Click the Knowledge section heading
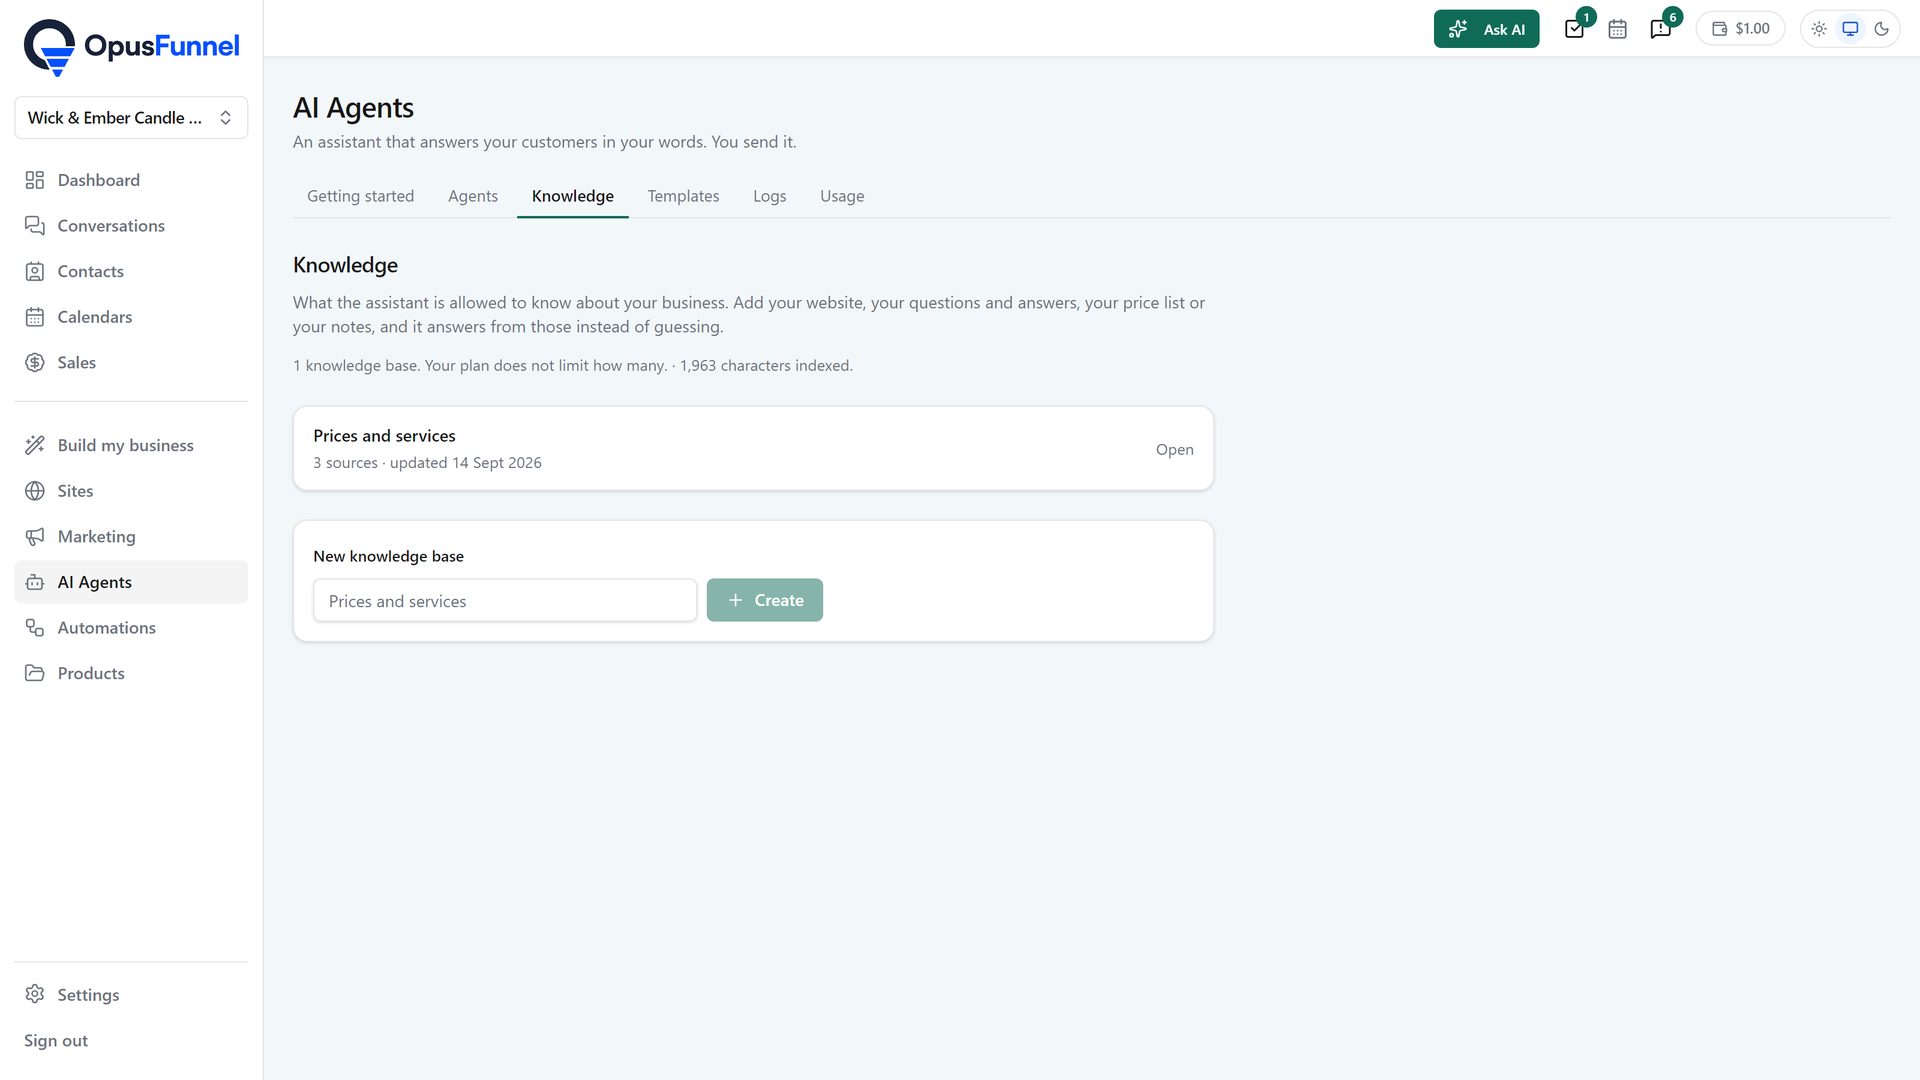Image resolution: width=1920 pixels, height=1080 pixels. pyautogui.click(x=345, y=265)
